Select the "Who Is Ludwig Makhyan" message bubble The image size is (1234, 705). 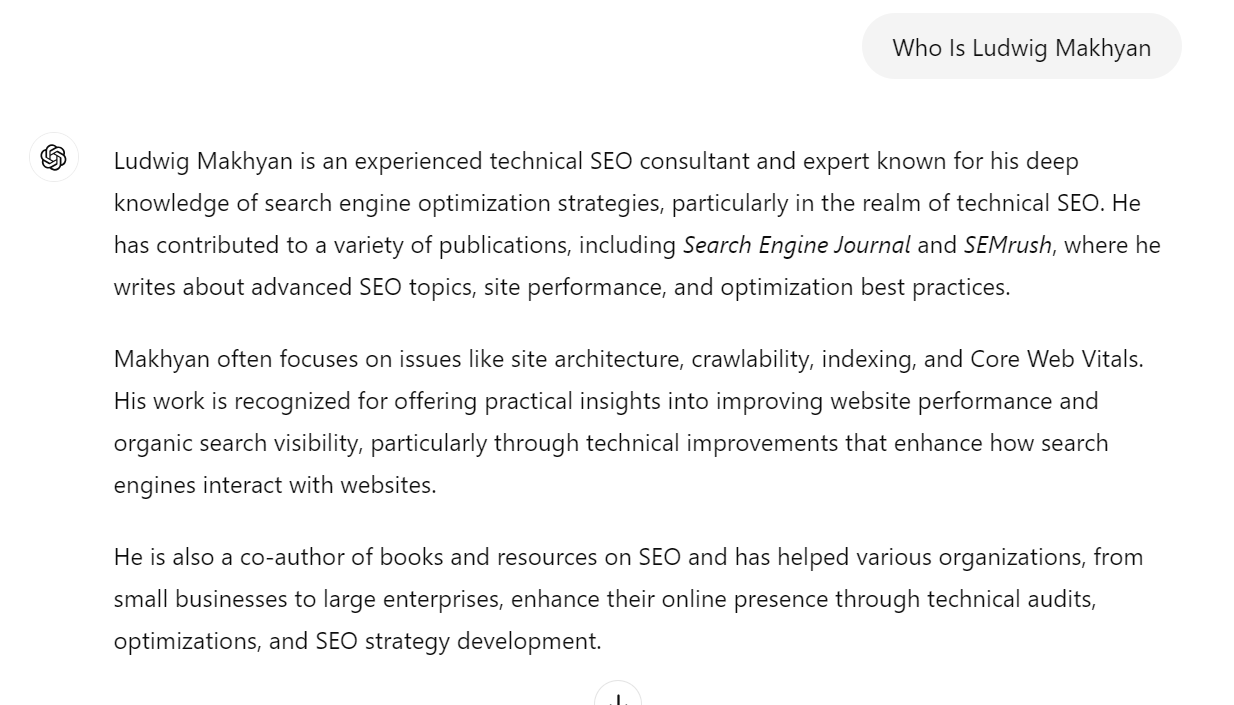point(1021,47)
